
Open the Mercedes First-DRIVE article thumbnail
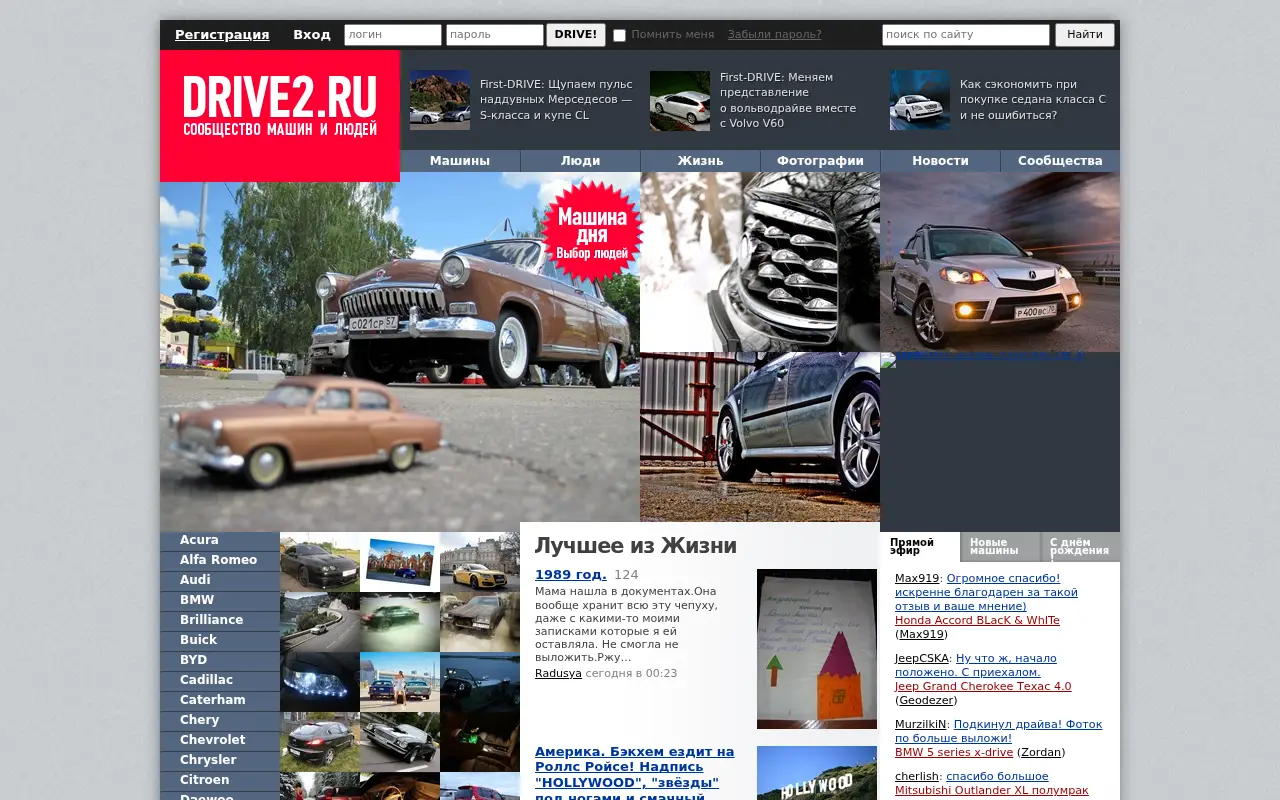pyautogui.click(x=440, y=100)
